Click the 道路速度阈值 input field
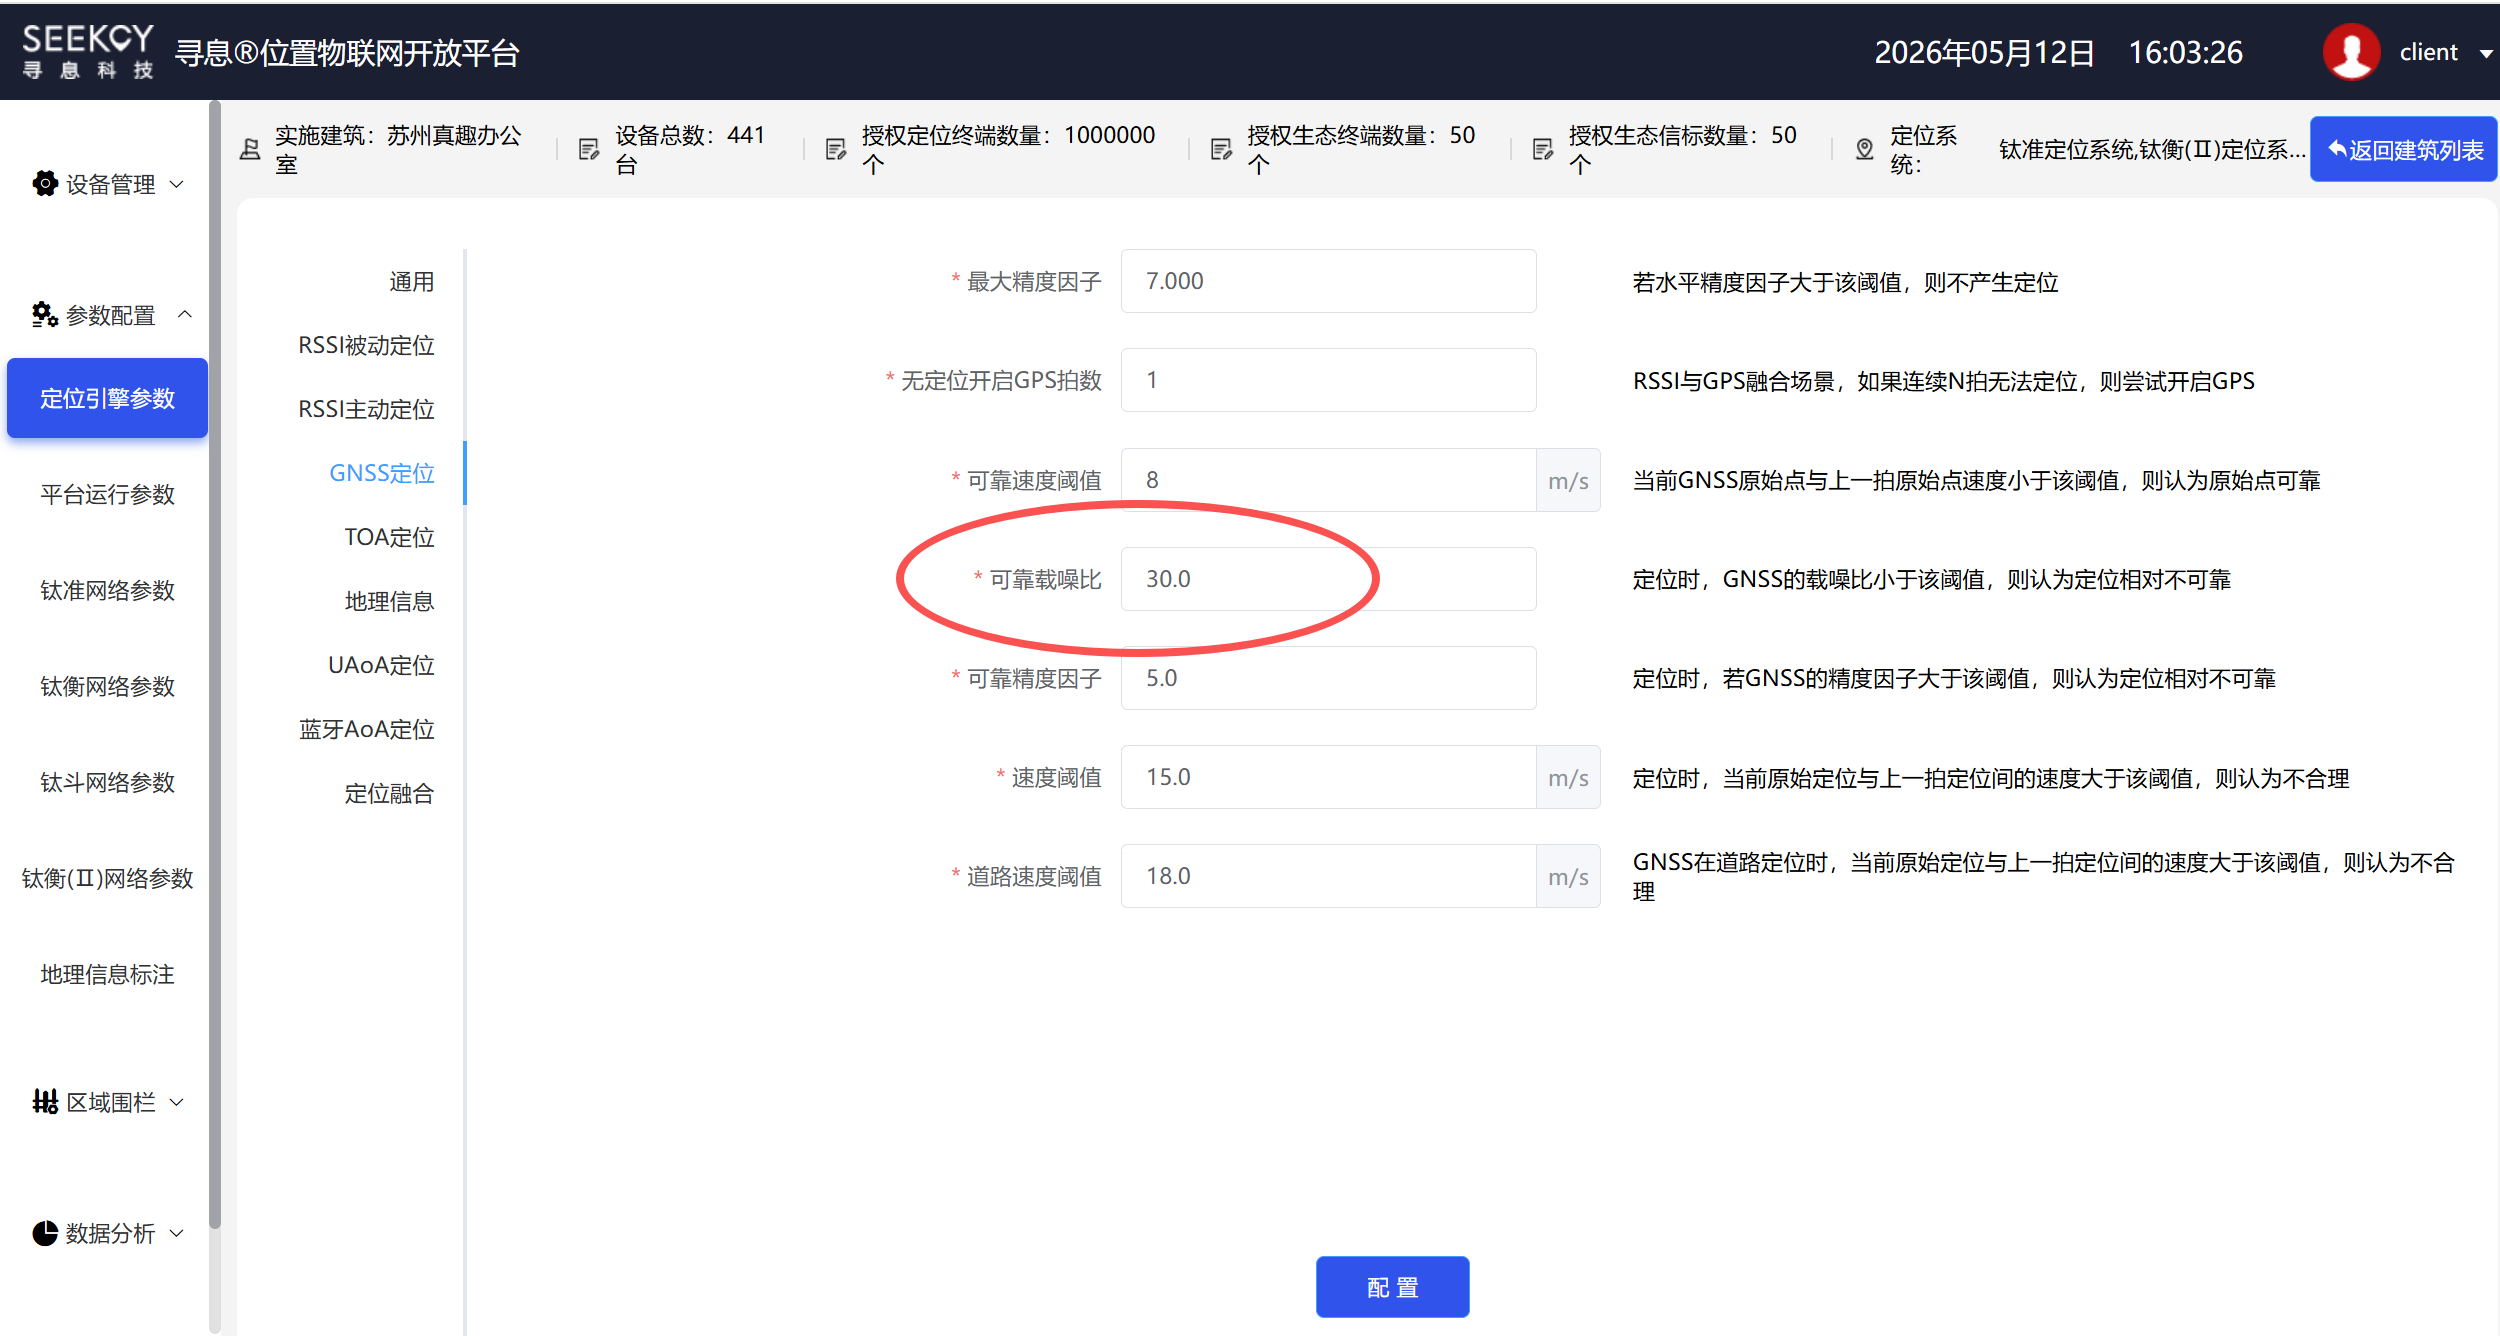The image size is (2500, 1336). (1328, 876)
